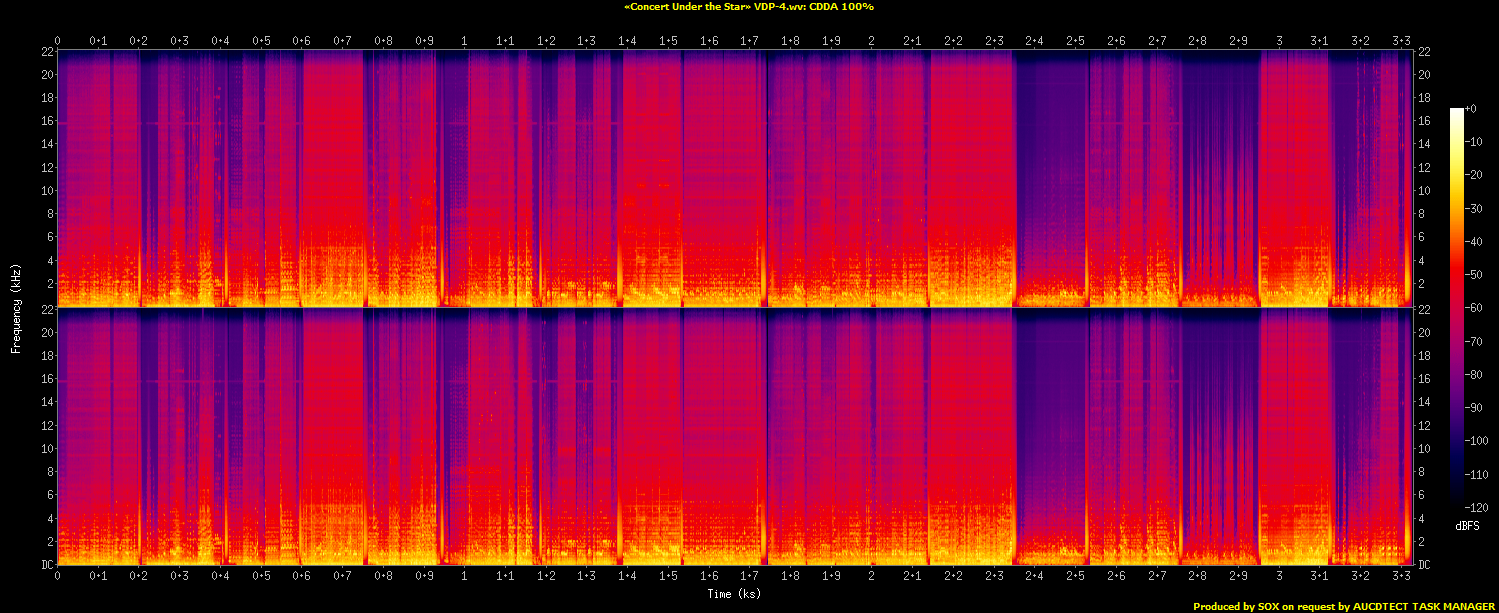
Task: Click the "2.4" marker on the top time axis
Action: (1034, 41)
